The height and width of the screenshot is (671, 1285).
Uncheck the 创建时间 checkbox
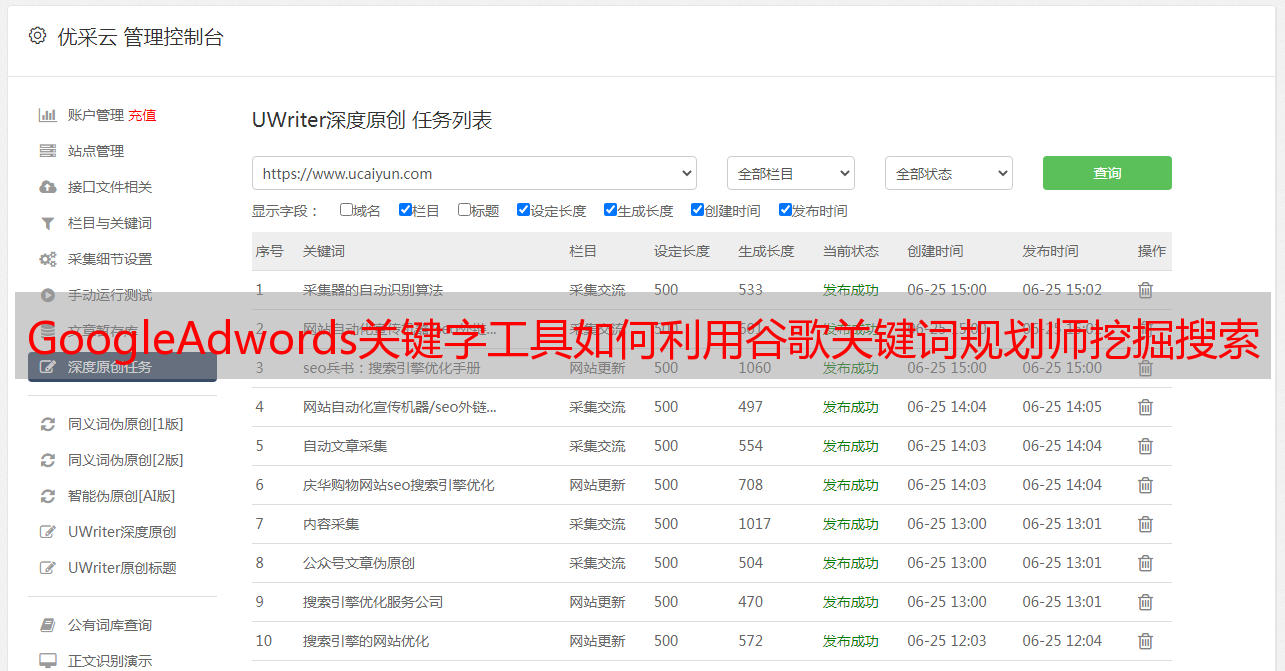click(697, 210)
